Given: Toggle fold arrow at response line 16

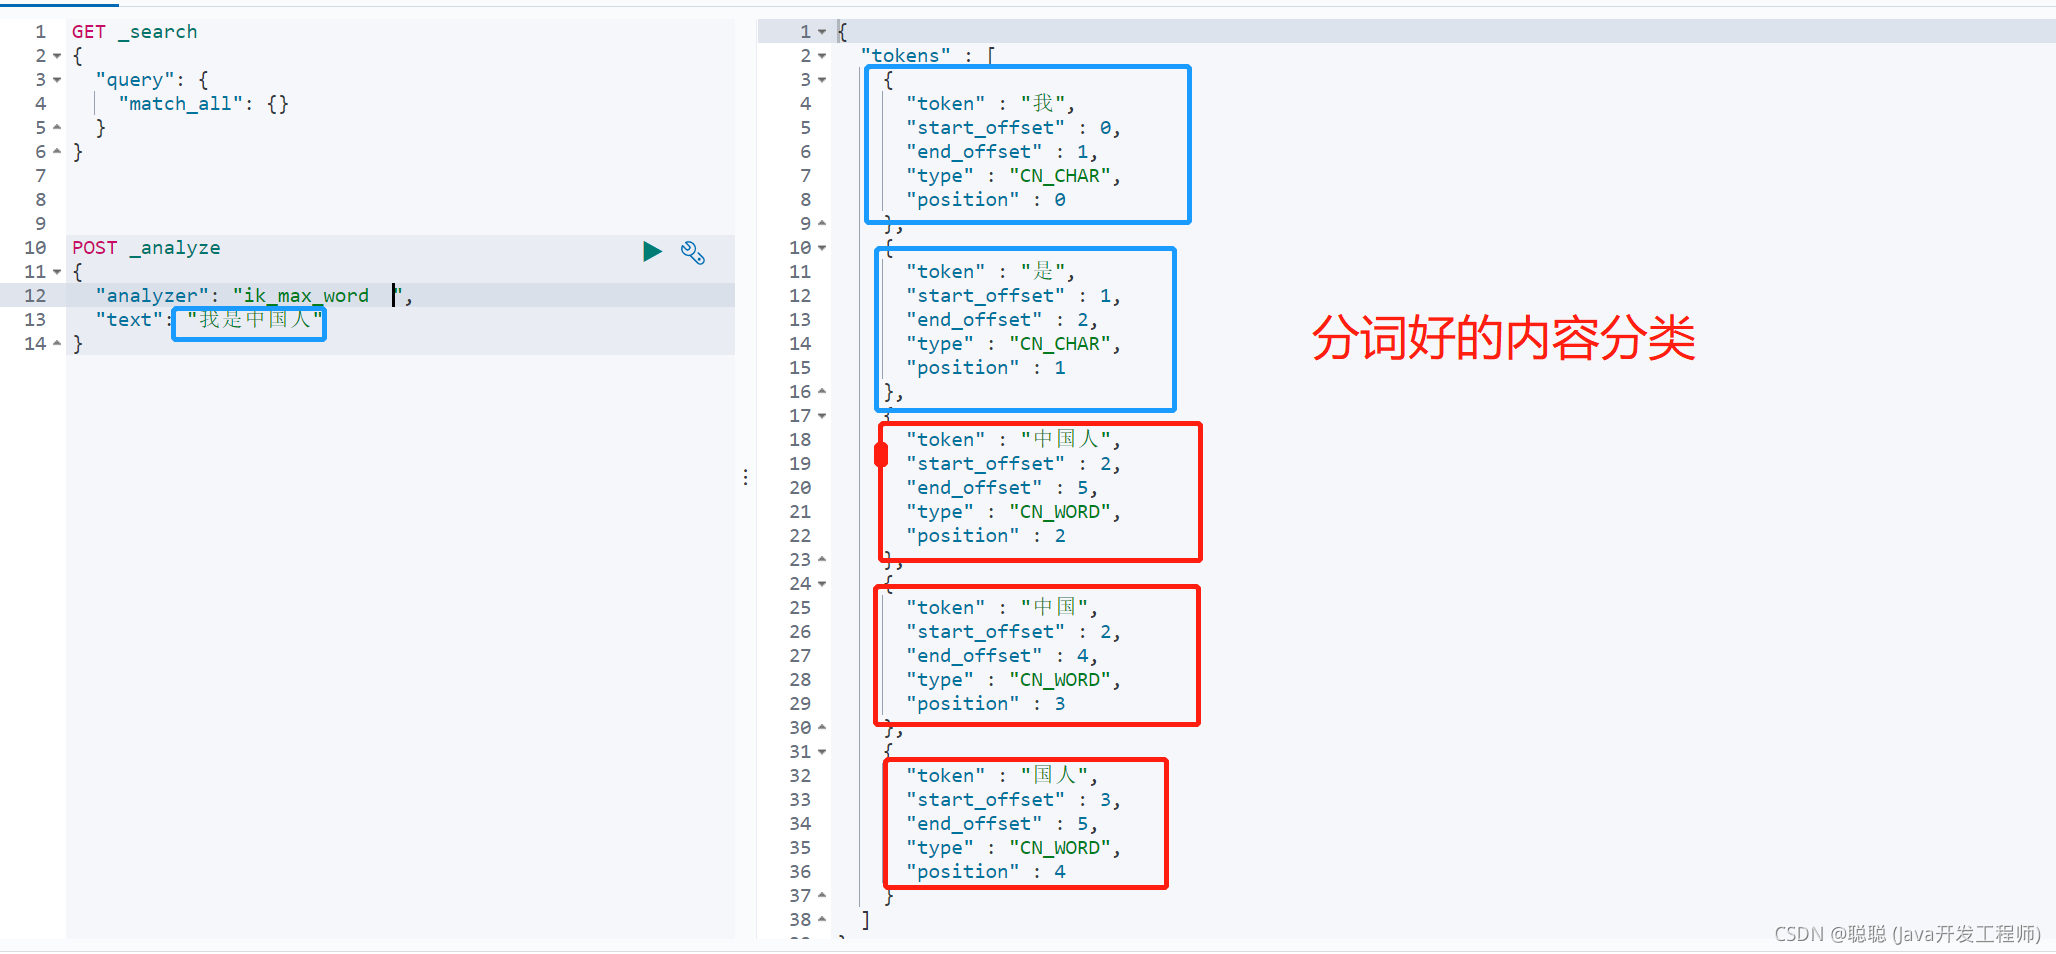Looking at the screenshot, I should tap(822, 392).
